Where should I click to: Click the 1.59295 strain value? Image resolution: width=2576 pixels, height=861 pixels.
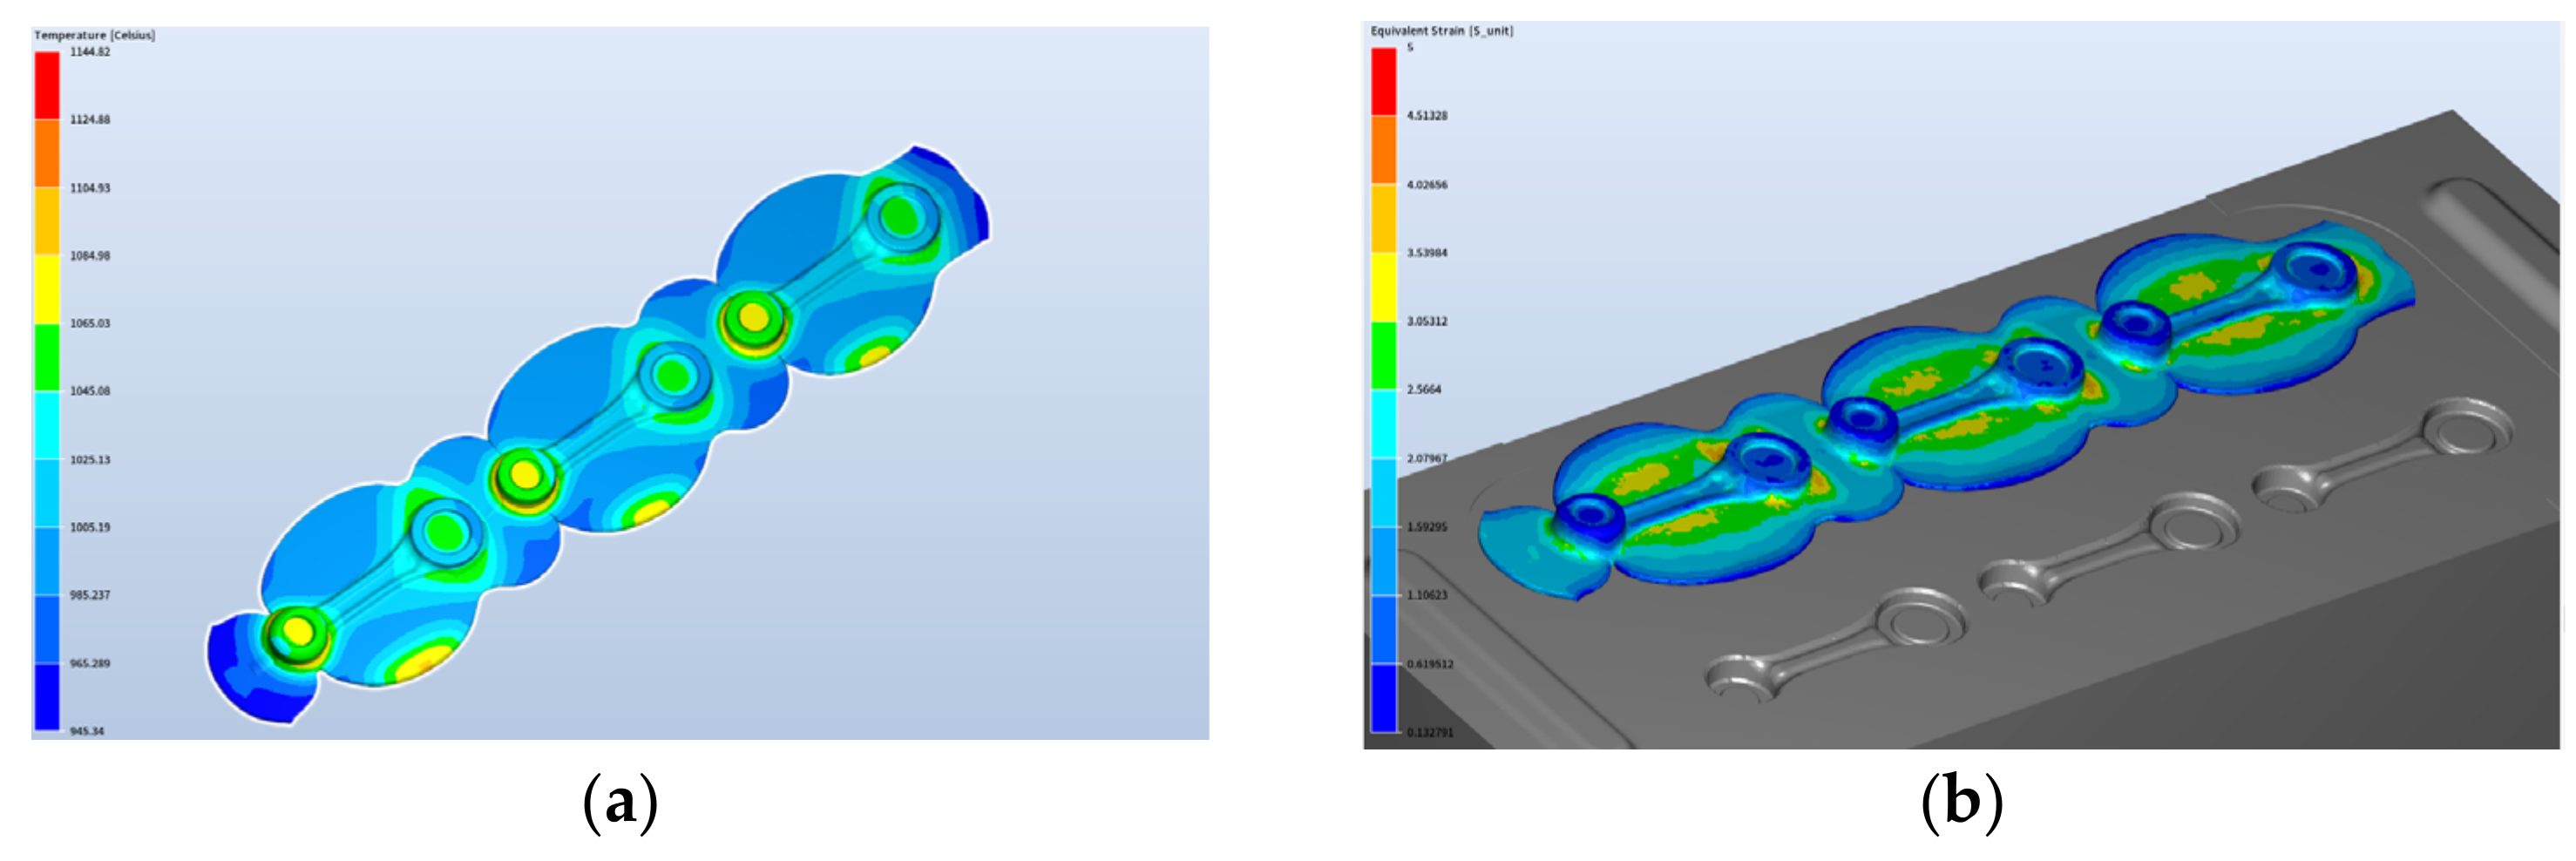click(1427, 527)
